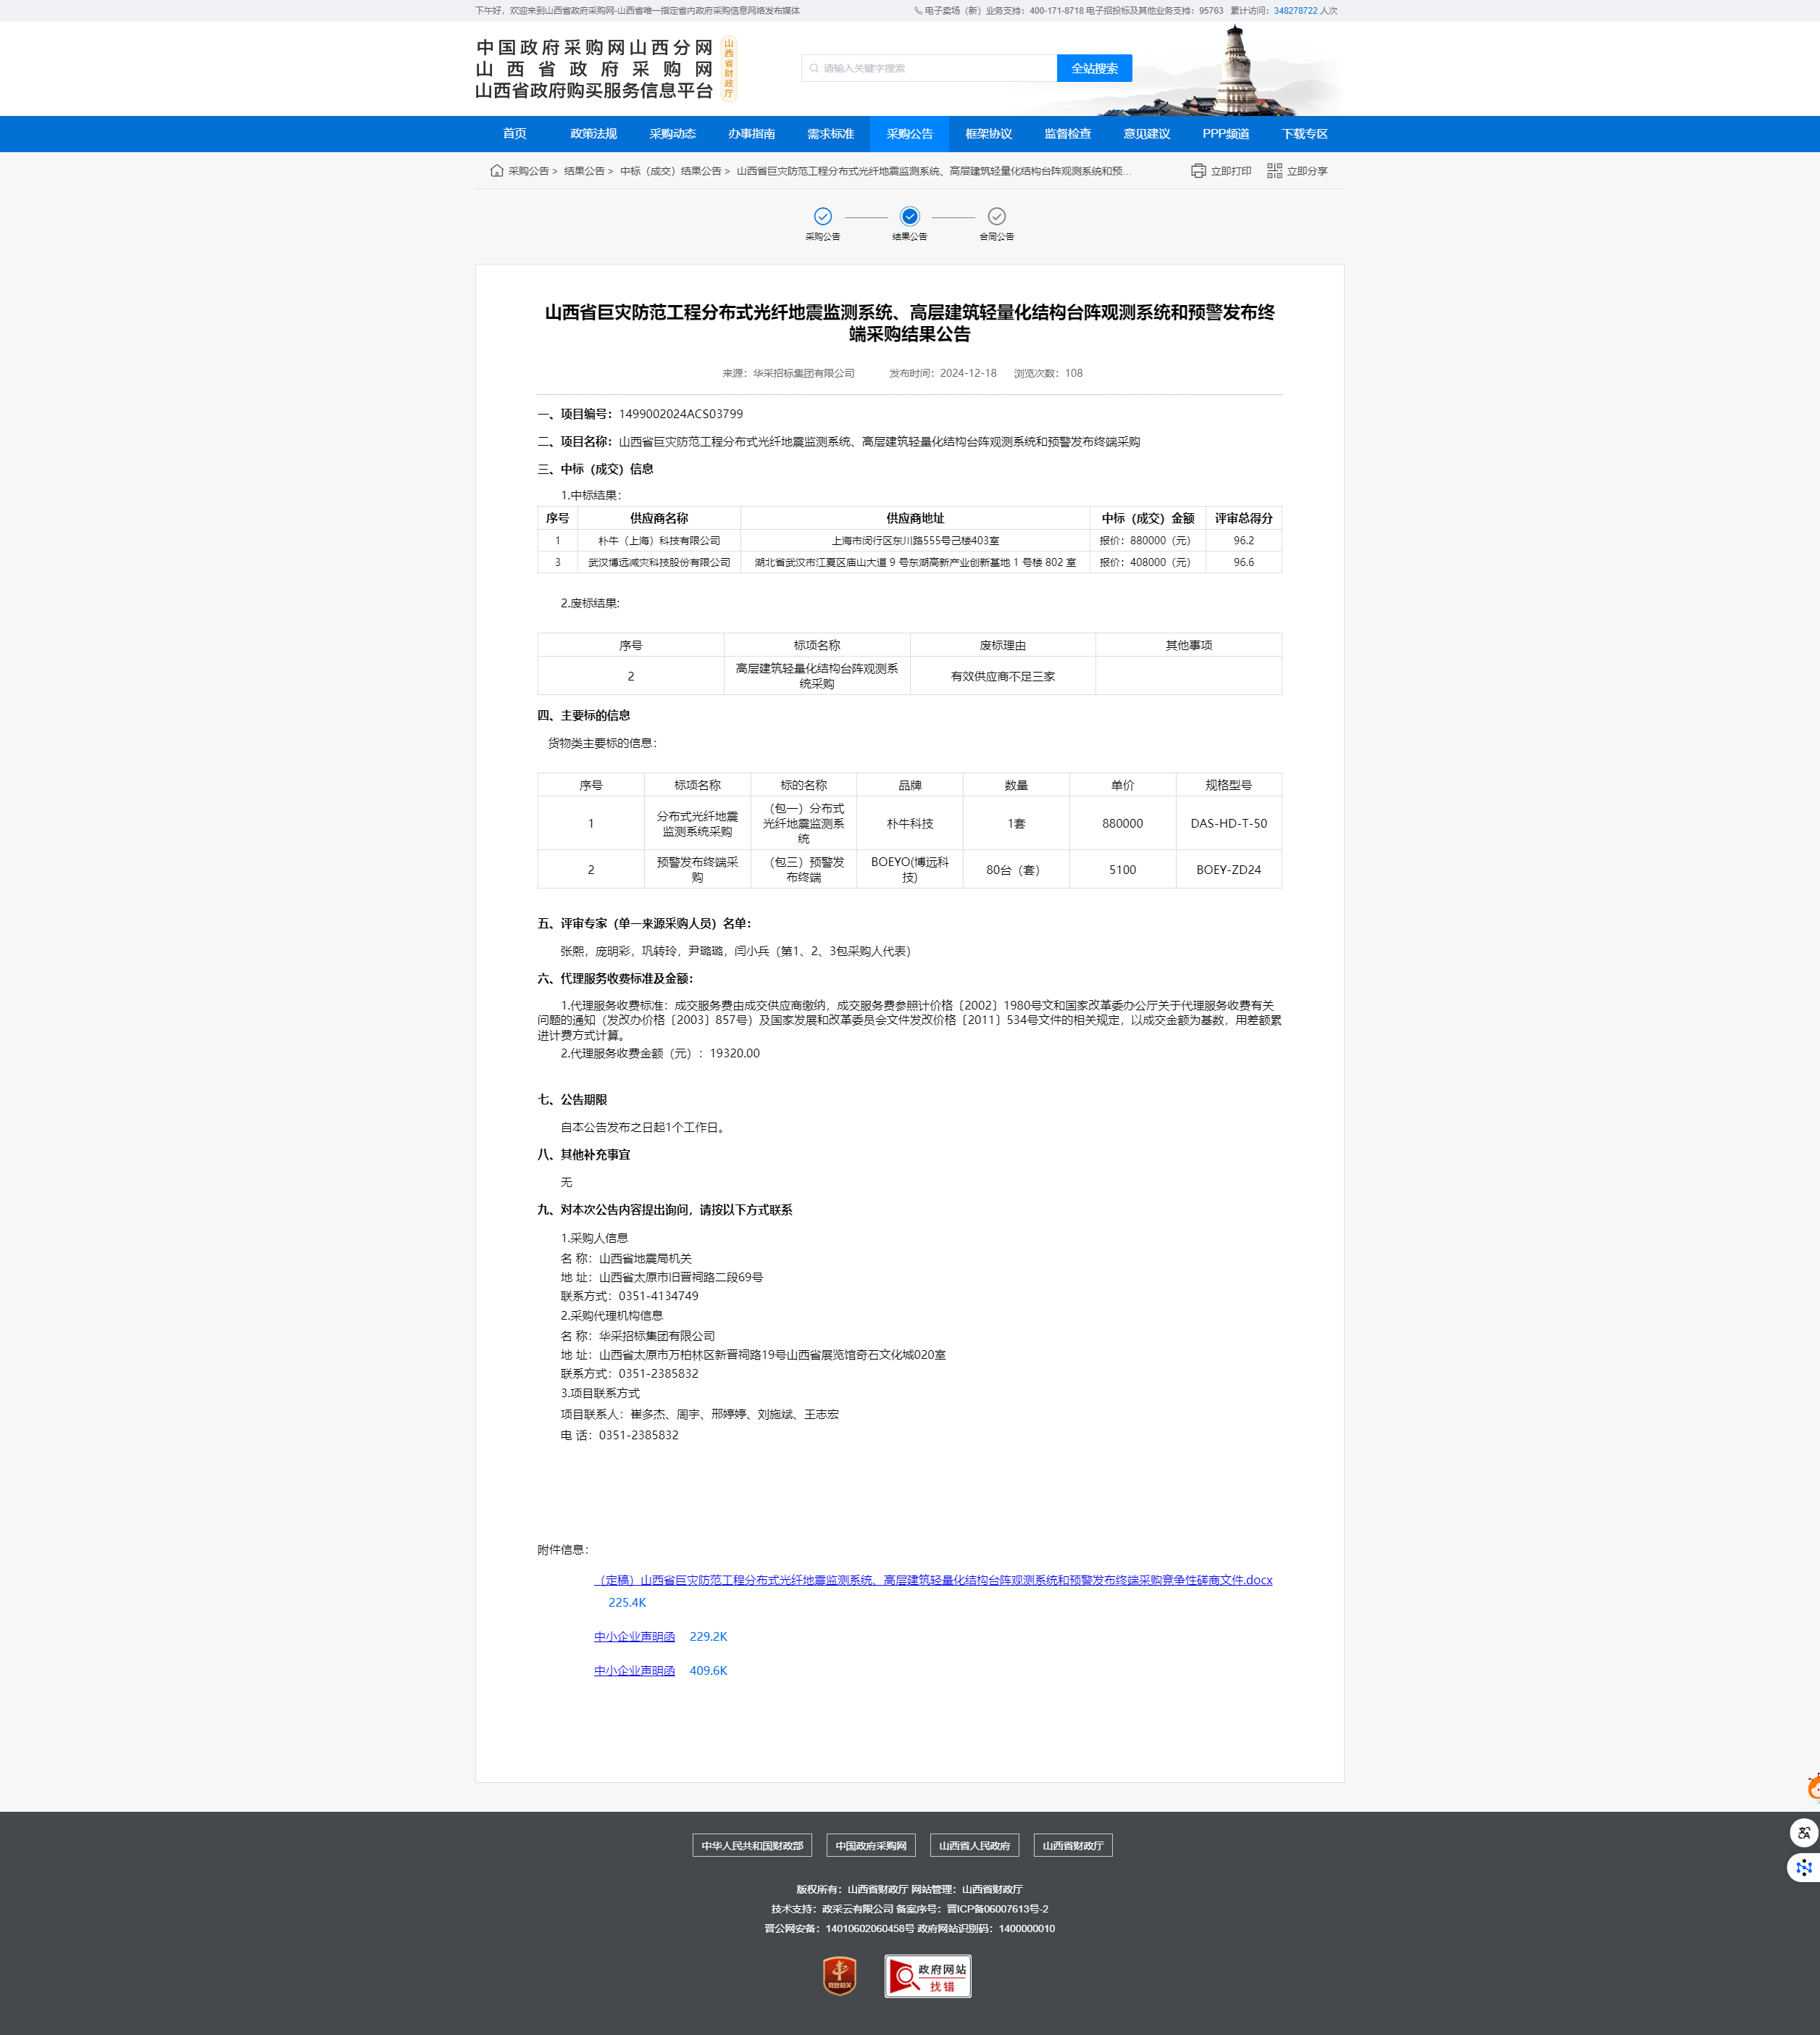
Task: Click agency fee amount 19320.00
Action: click(735, 1054)
